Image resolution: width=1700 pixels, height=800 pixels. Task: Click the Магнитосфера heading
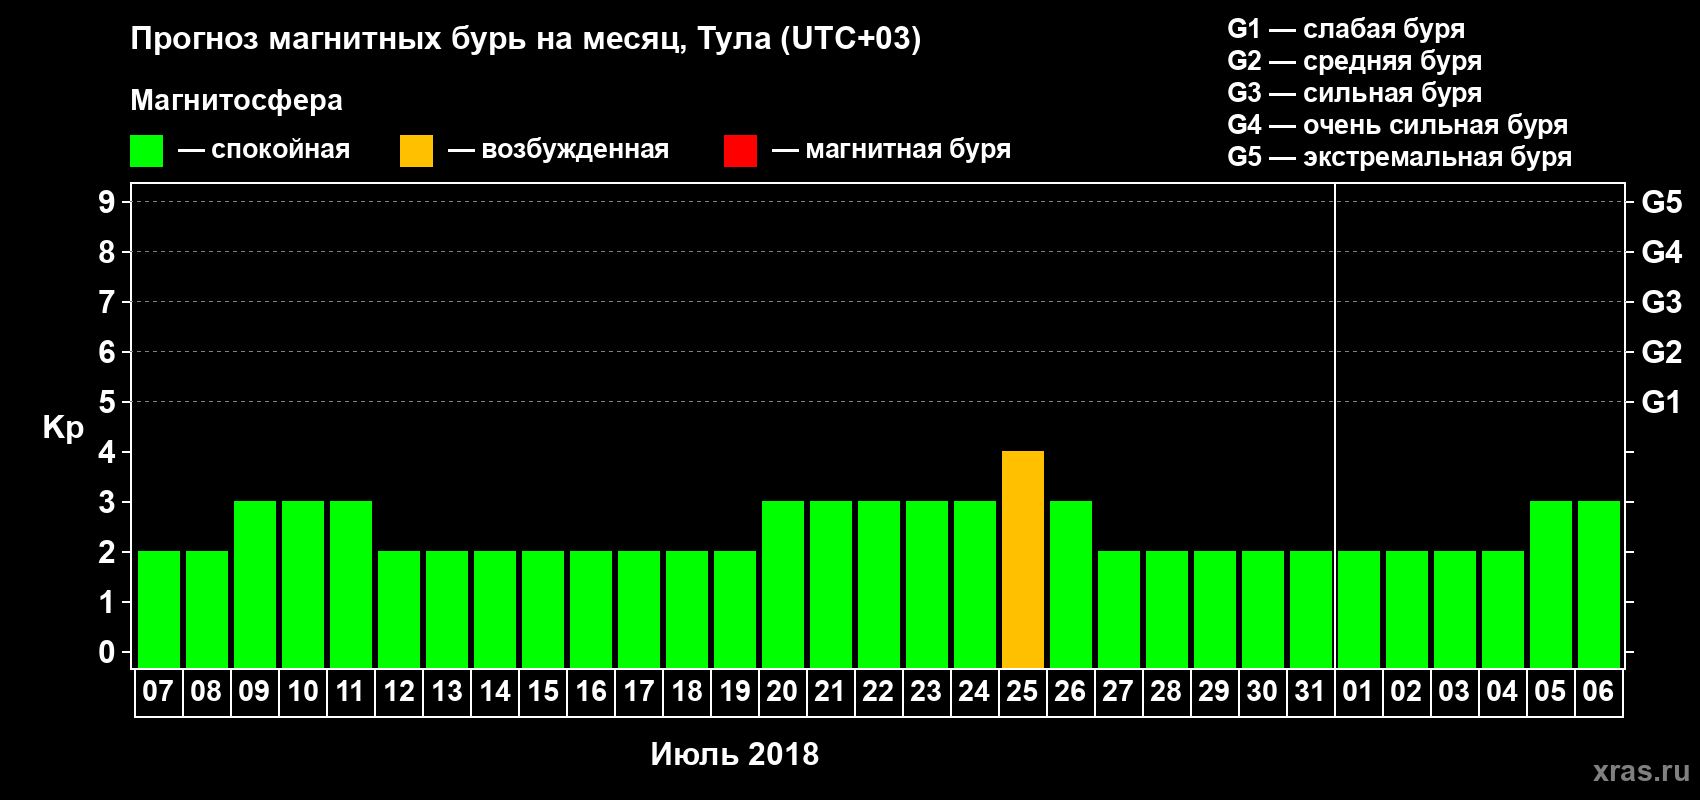tap(237, 101)
